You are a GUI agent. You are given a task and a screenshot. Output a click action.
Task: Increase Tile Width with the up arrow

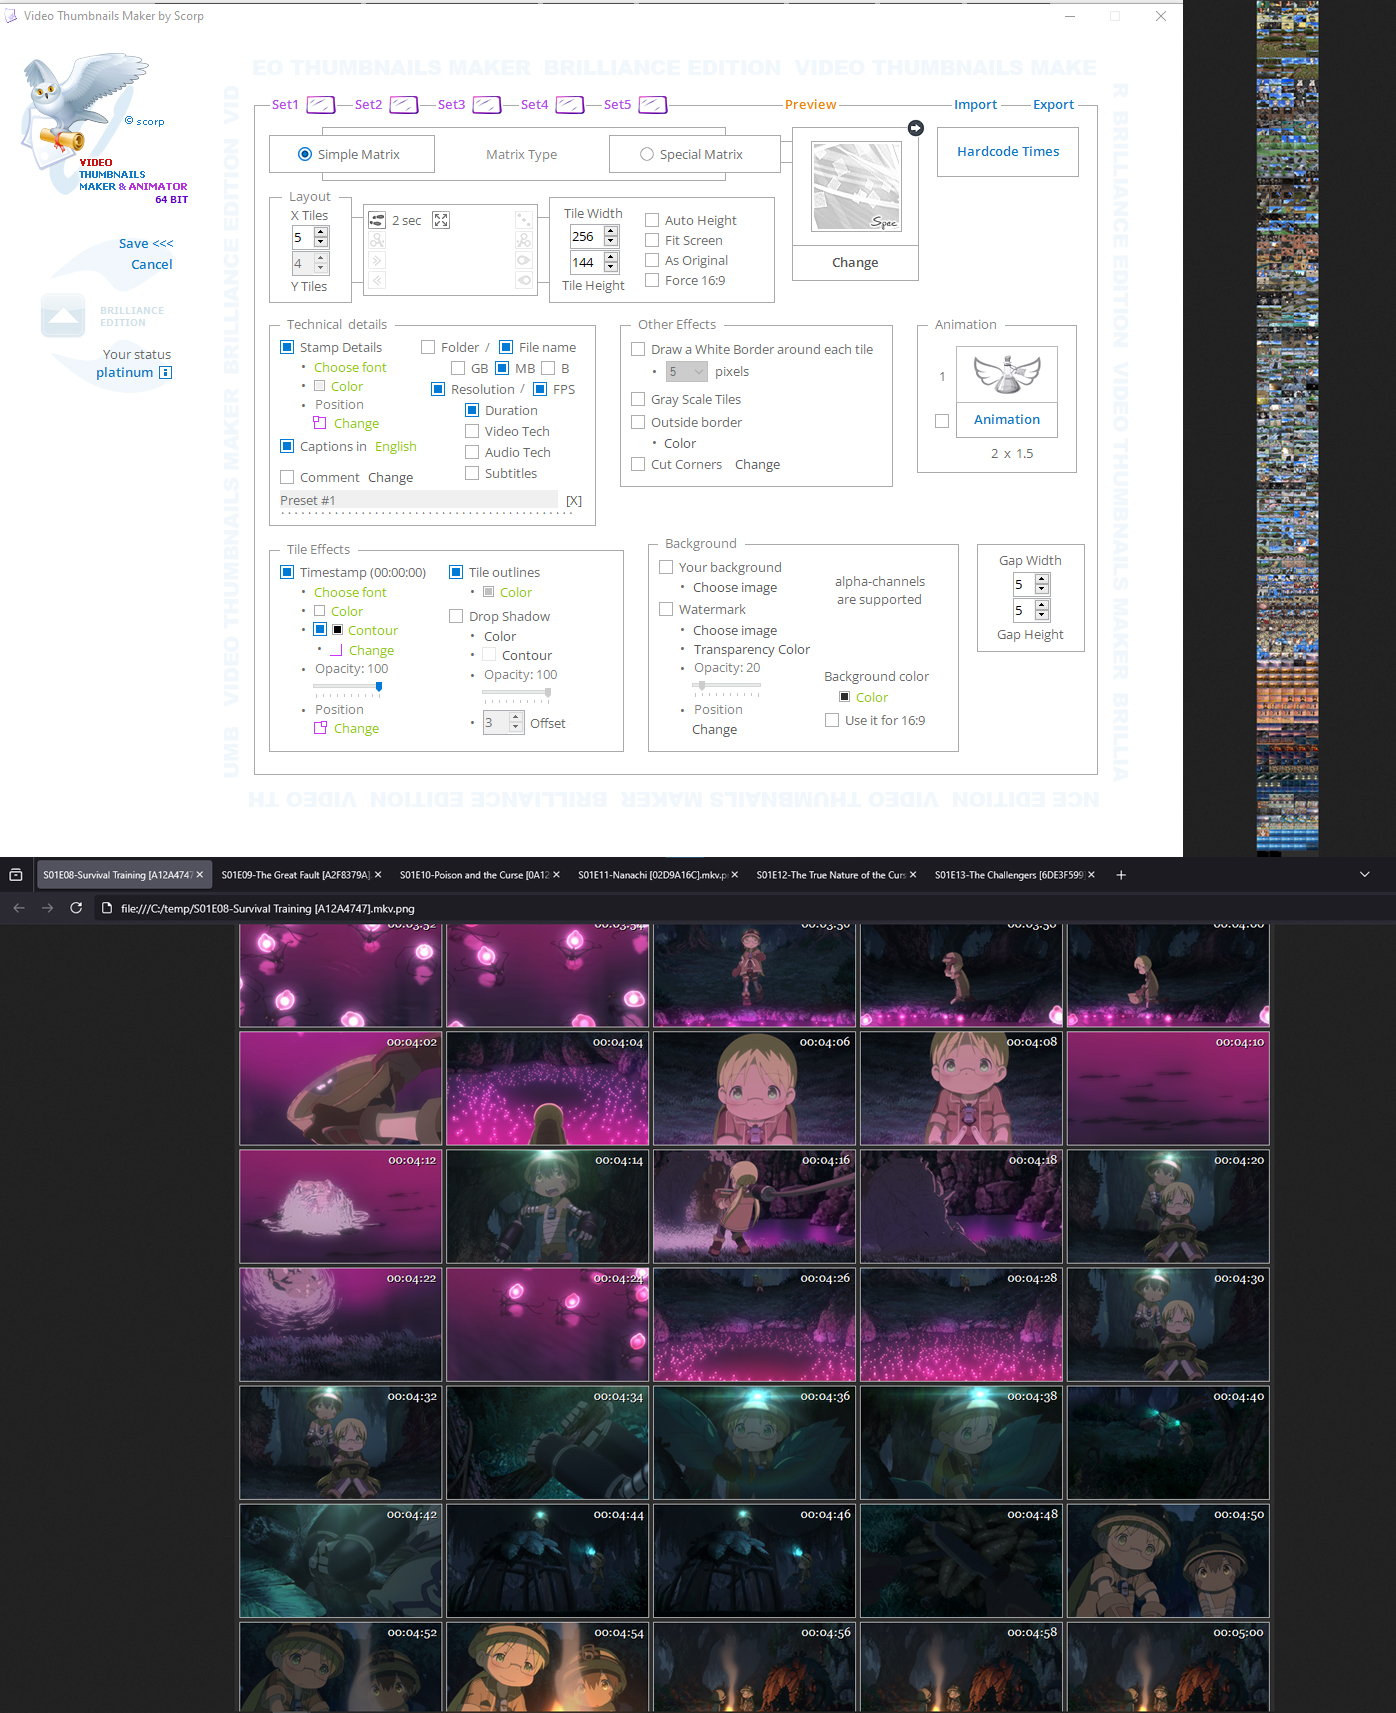[x=611, y=231]
